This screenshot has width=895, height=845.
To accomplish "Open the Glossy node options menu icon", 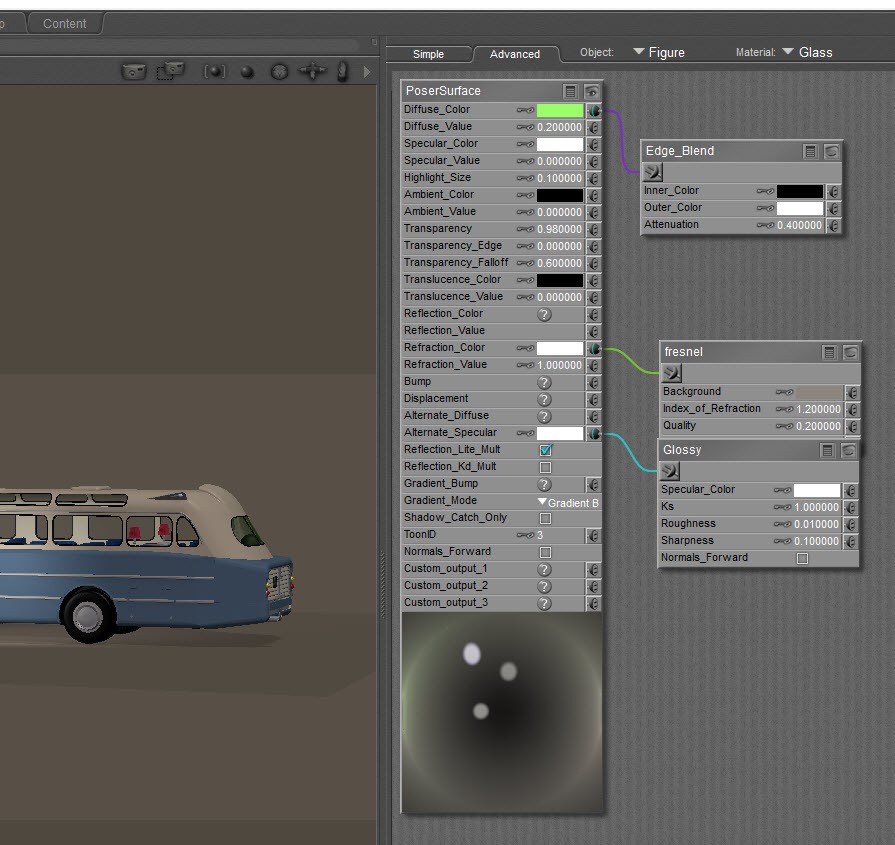I will point(827,450).
